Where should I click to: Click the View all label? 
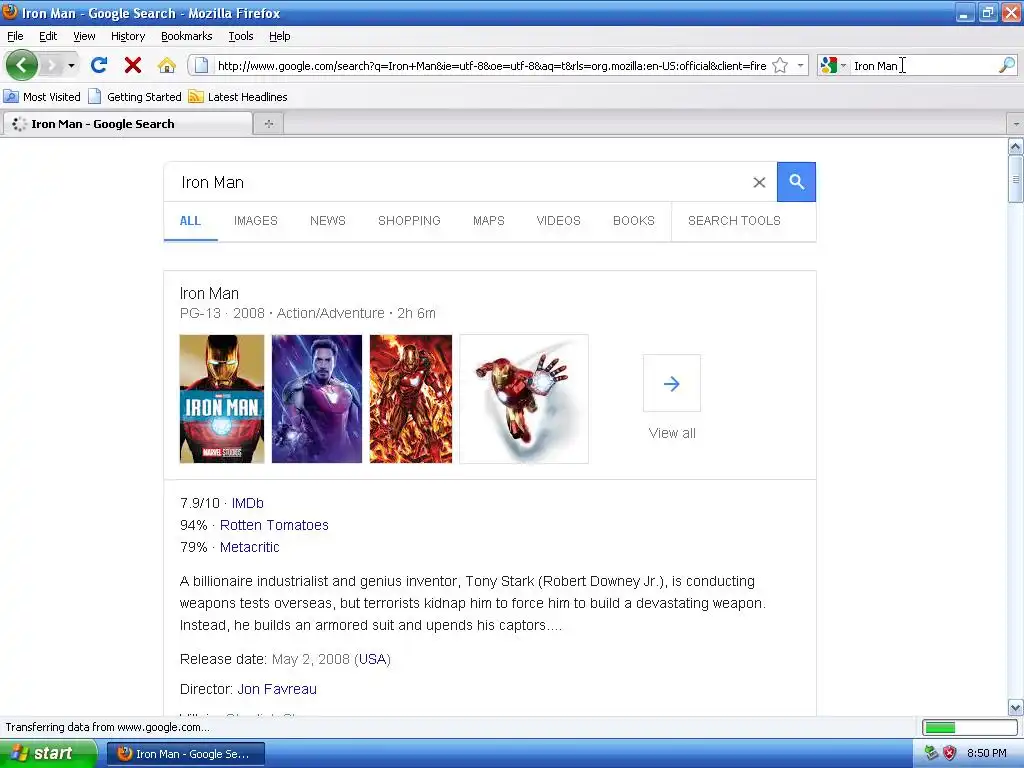click(672, 433)
